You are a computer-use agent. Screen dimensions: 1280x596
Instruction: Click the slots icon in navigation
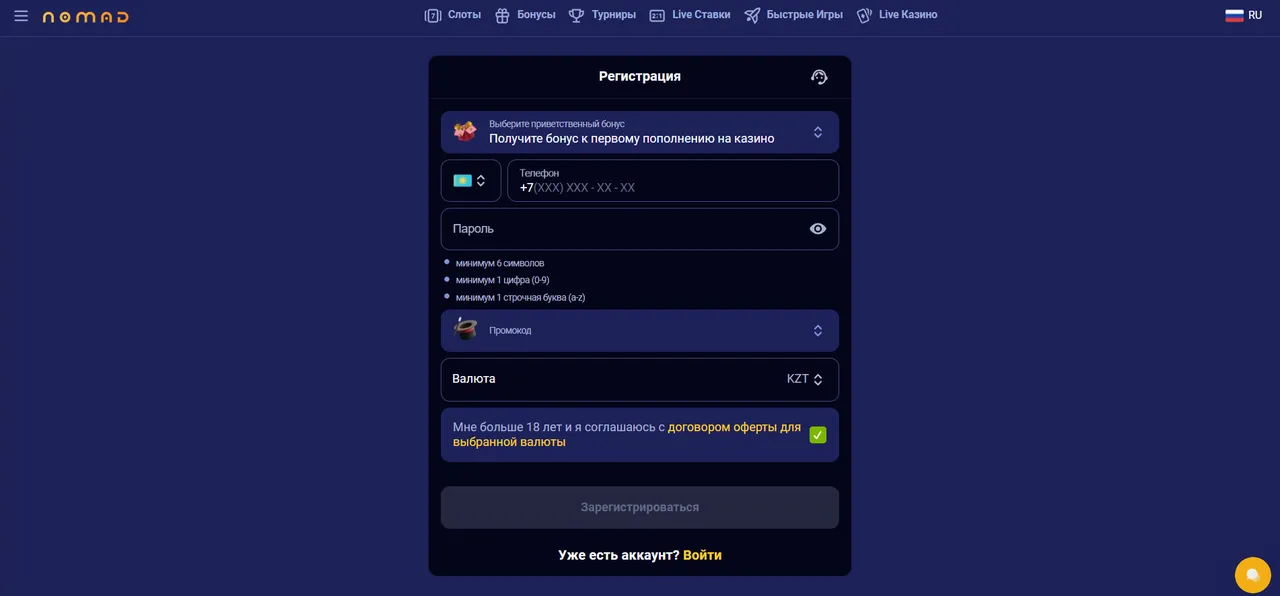tap(433, 16)
